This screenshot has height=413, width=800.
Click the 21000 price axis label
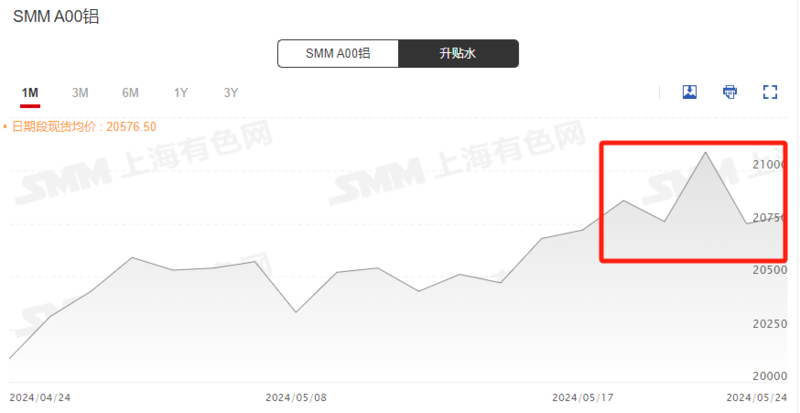769,164
